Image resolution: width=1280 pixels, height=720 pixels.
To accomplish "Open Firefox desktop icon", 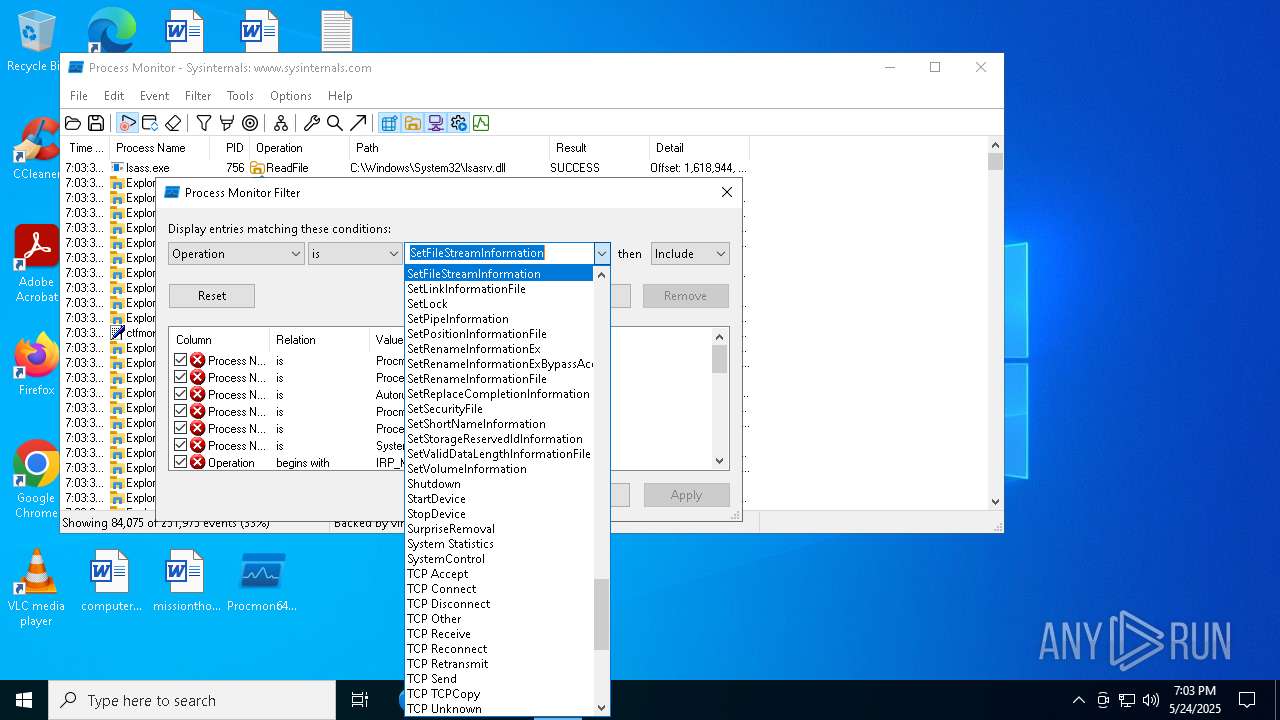I will [36, 364].
